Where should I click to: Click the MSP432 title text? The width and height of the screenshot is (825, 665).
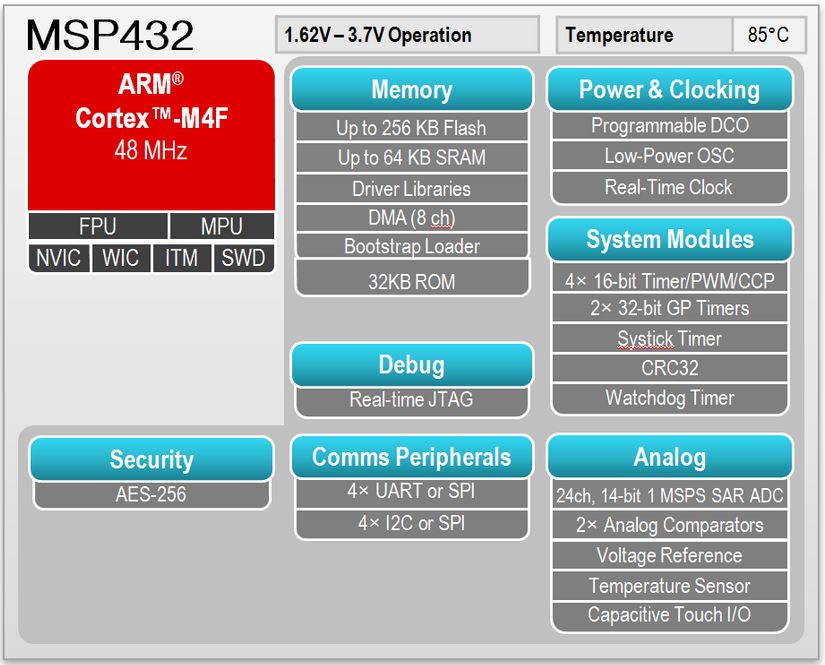(110, 35)
